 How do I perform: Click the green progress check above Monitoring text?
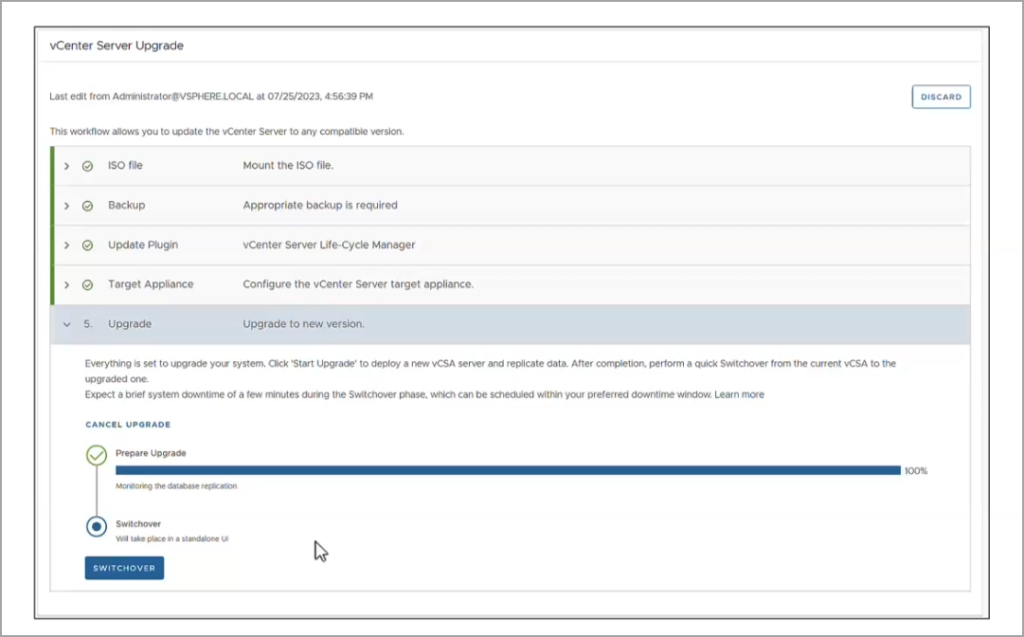[96, 455]
